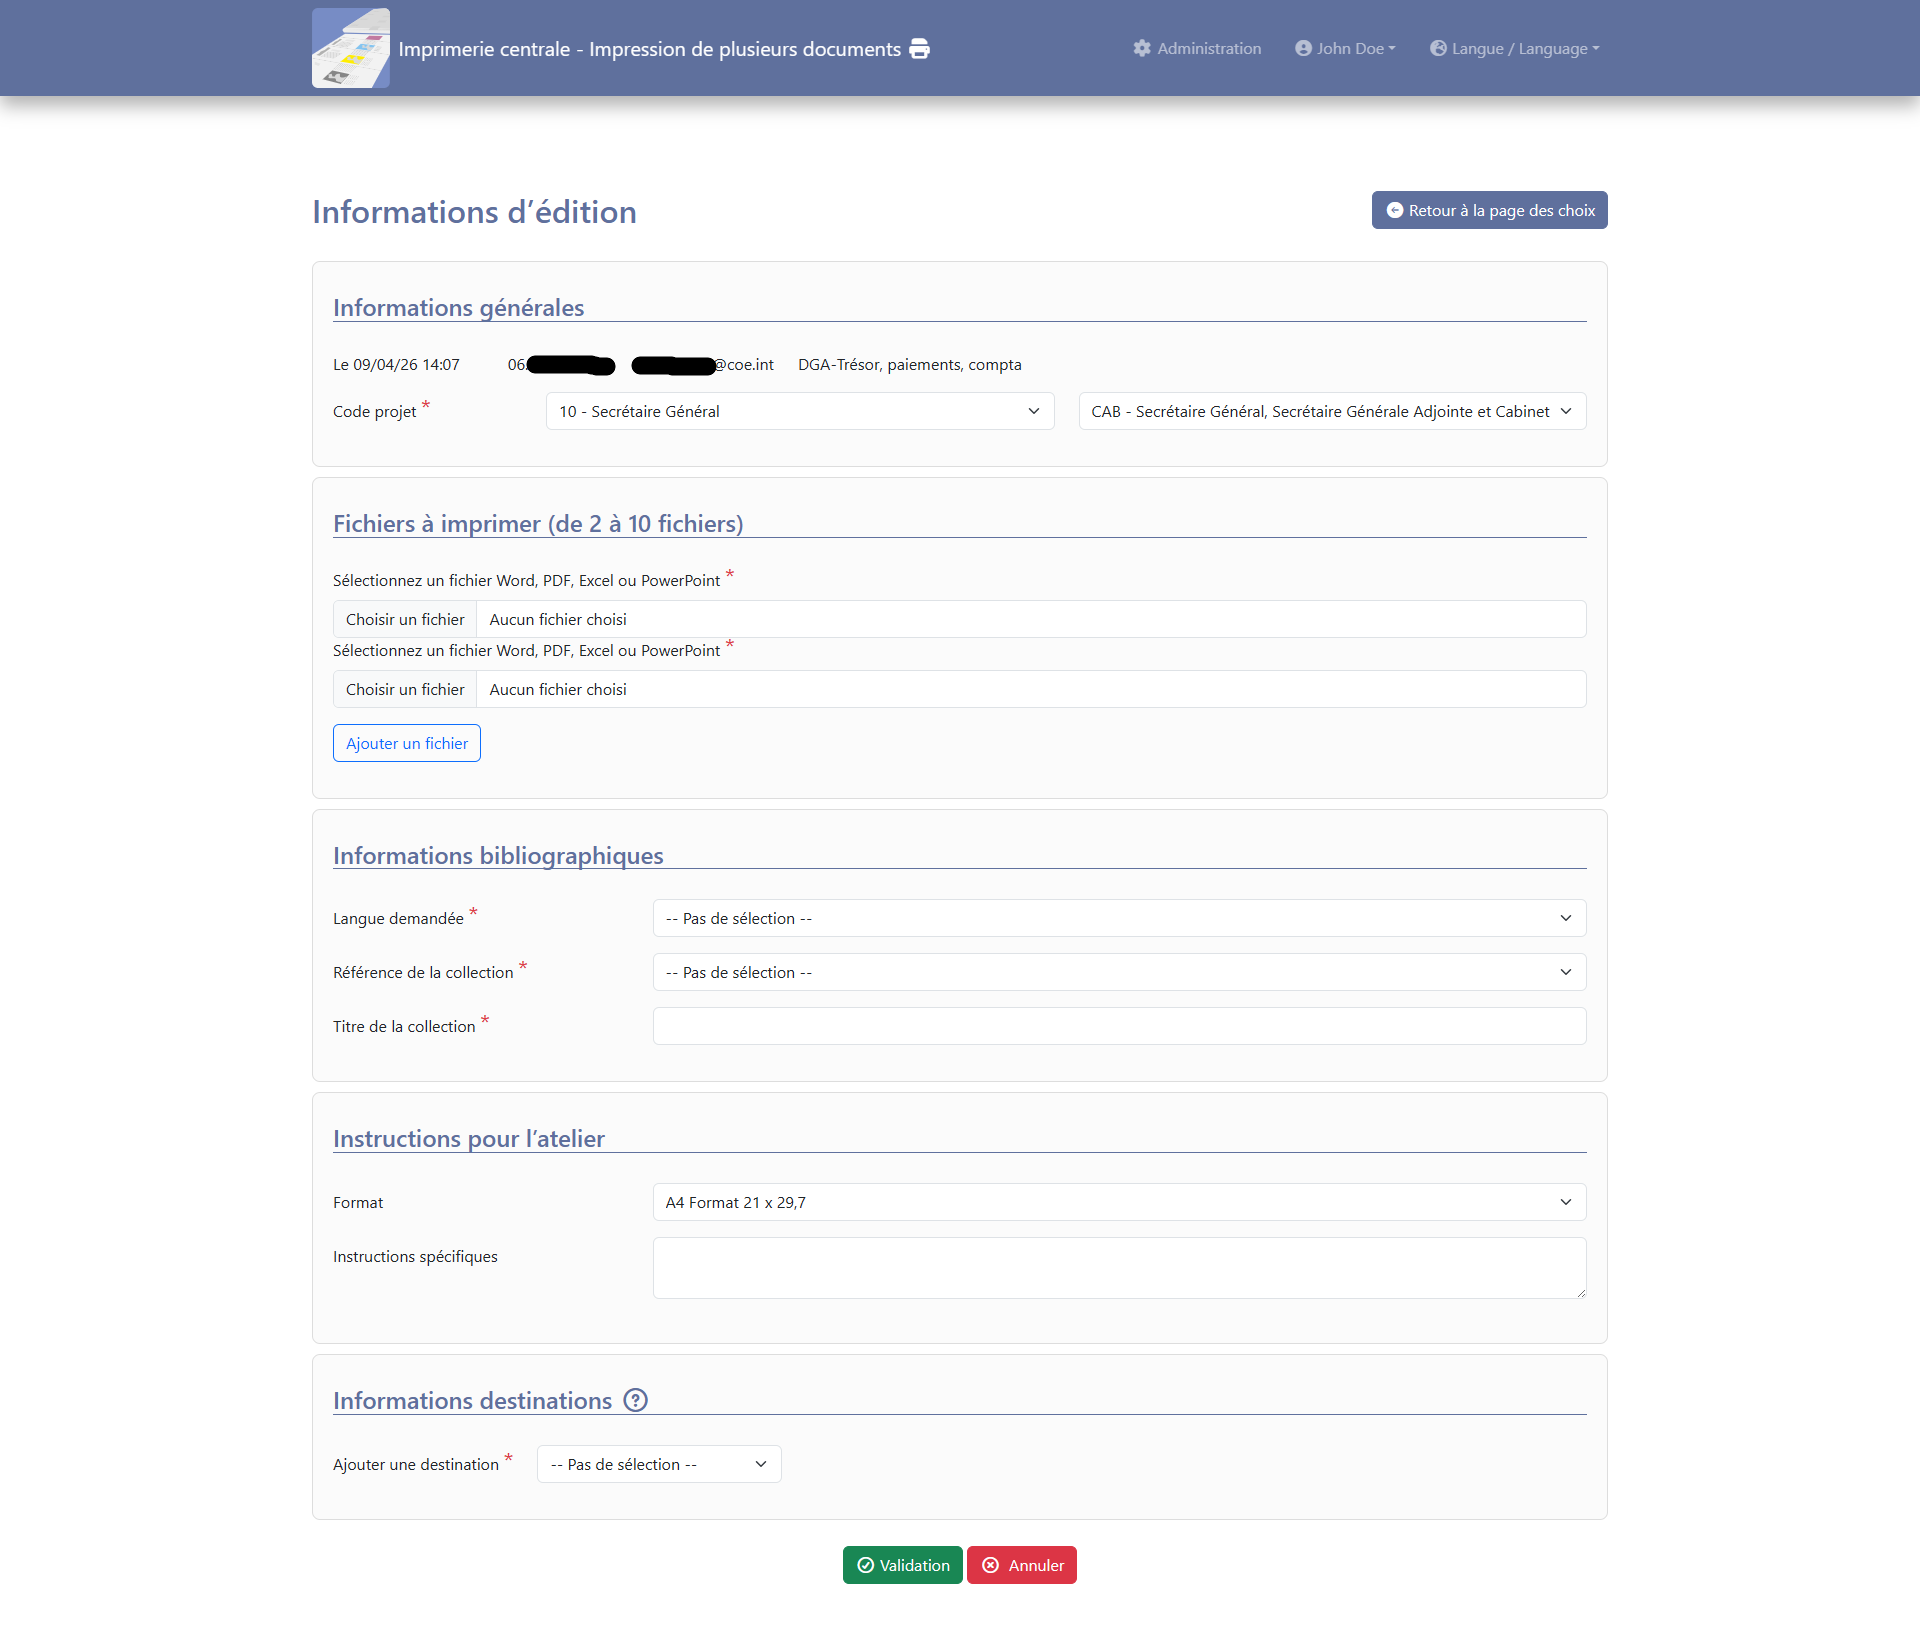Focus the Instructions spécifiques text area
This screenshot has width=1920, height=1648.
click(1118, 1267)
